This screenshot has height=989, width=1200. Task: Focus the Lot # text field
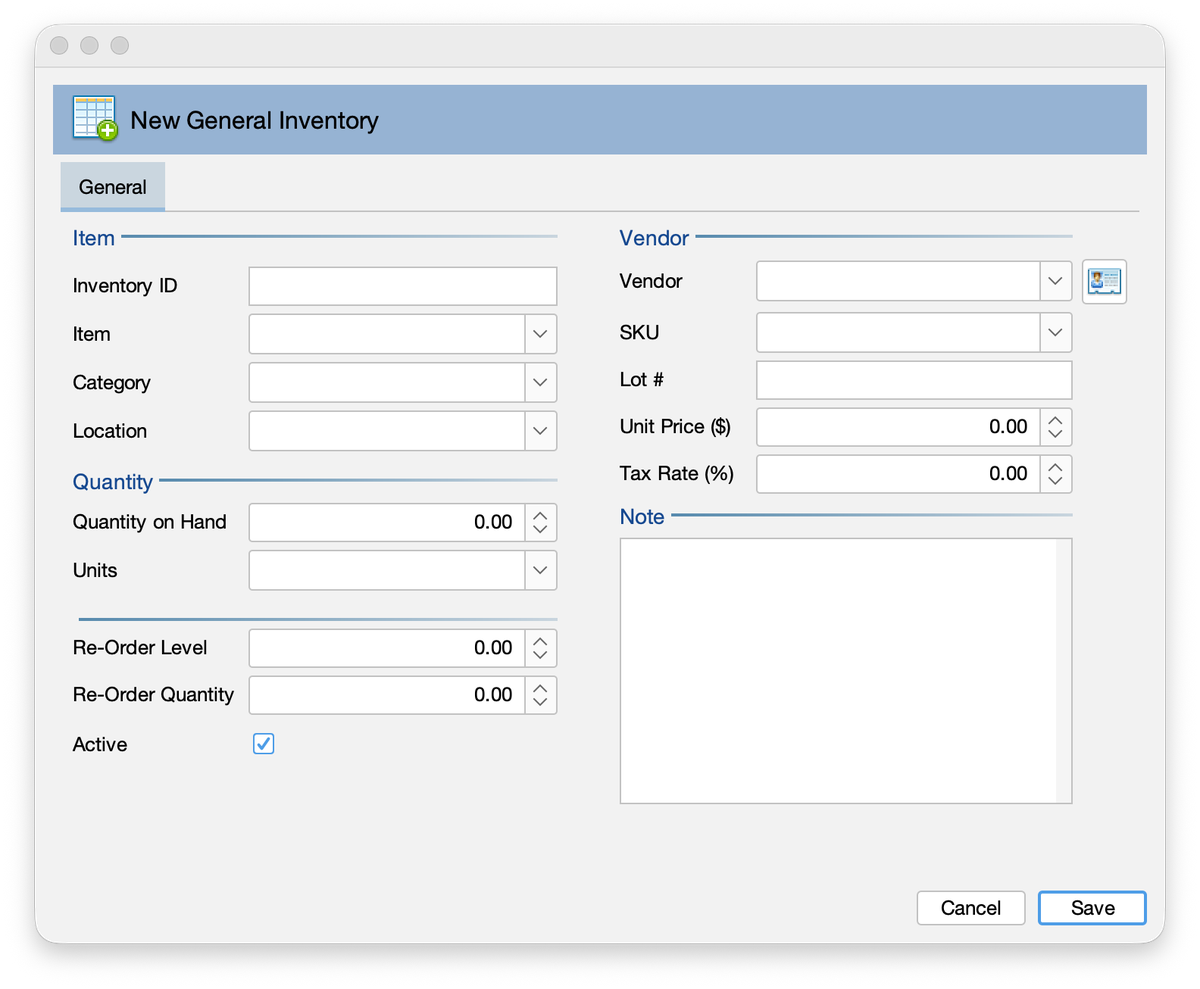point(914,380)
